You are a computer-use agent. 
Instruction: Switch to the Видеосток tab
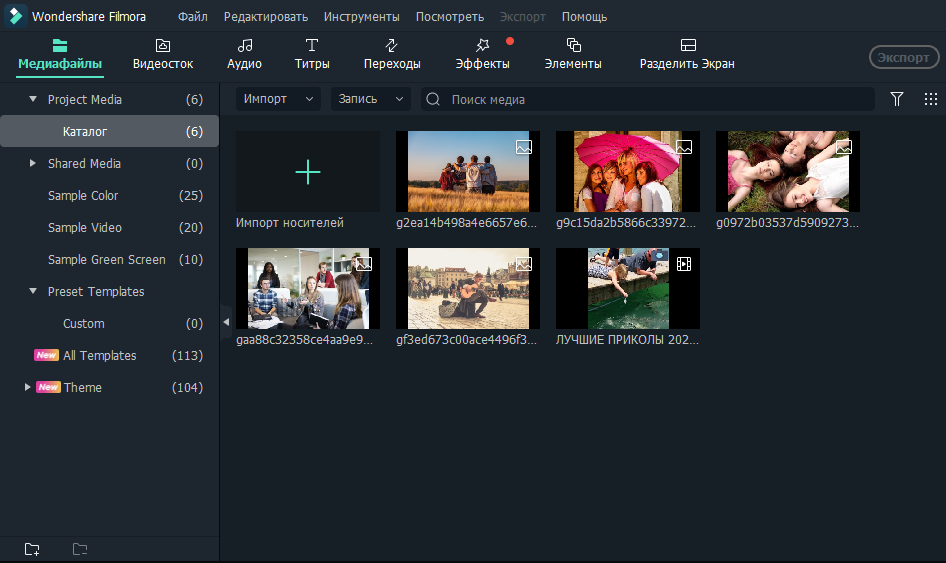coord(163,56)
